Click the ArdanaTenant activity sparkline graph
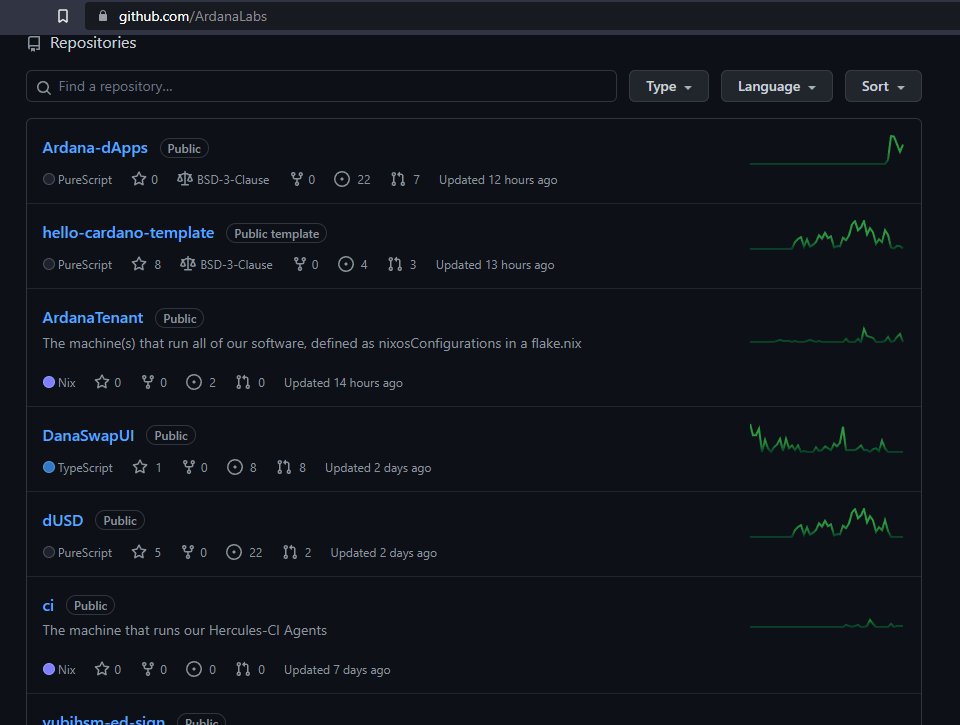 coord(827,335)
